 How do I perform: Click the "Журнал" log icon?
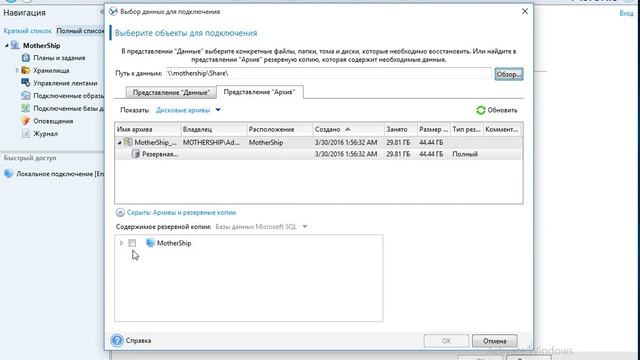[x=26, y=133]
